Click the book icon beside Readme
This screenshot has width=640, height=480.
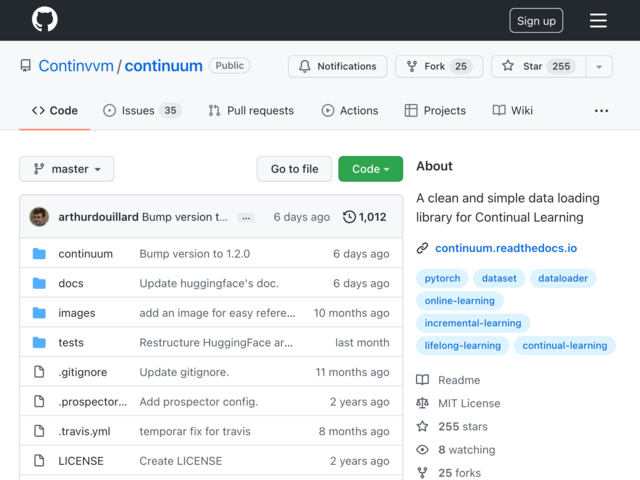coord(422,380)
